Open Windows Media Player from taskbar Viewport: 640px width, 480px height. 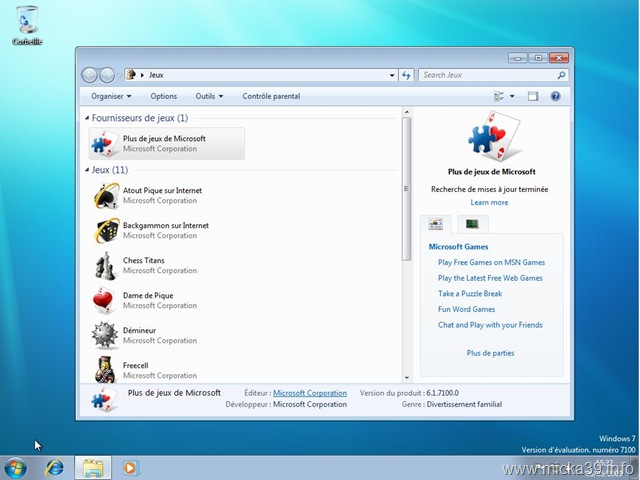tap(131, 468)
